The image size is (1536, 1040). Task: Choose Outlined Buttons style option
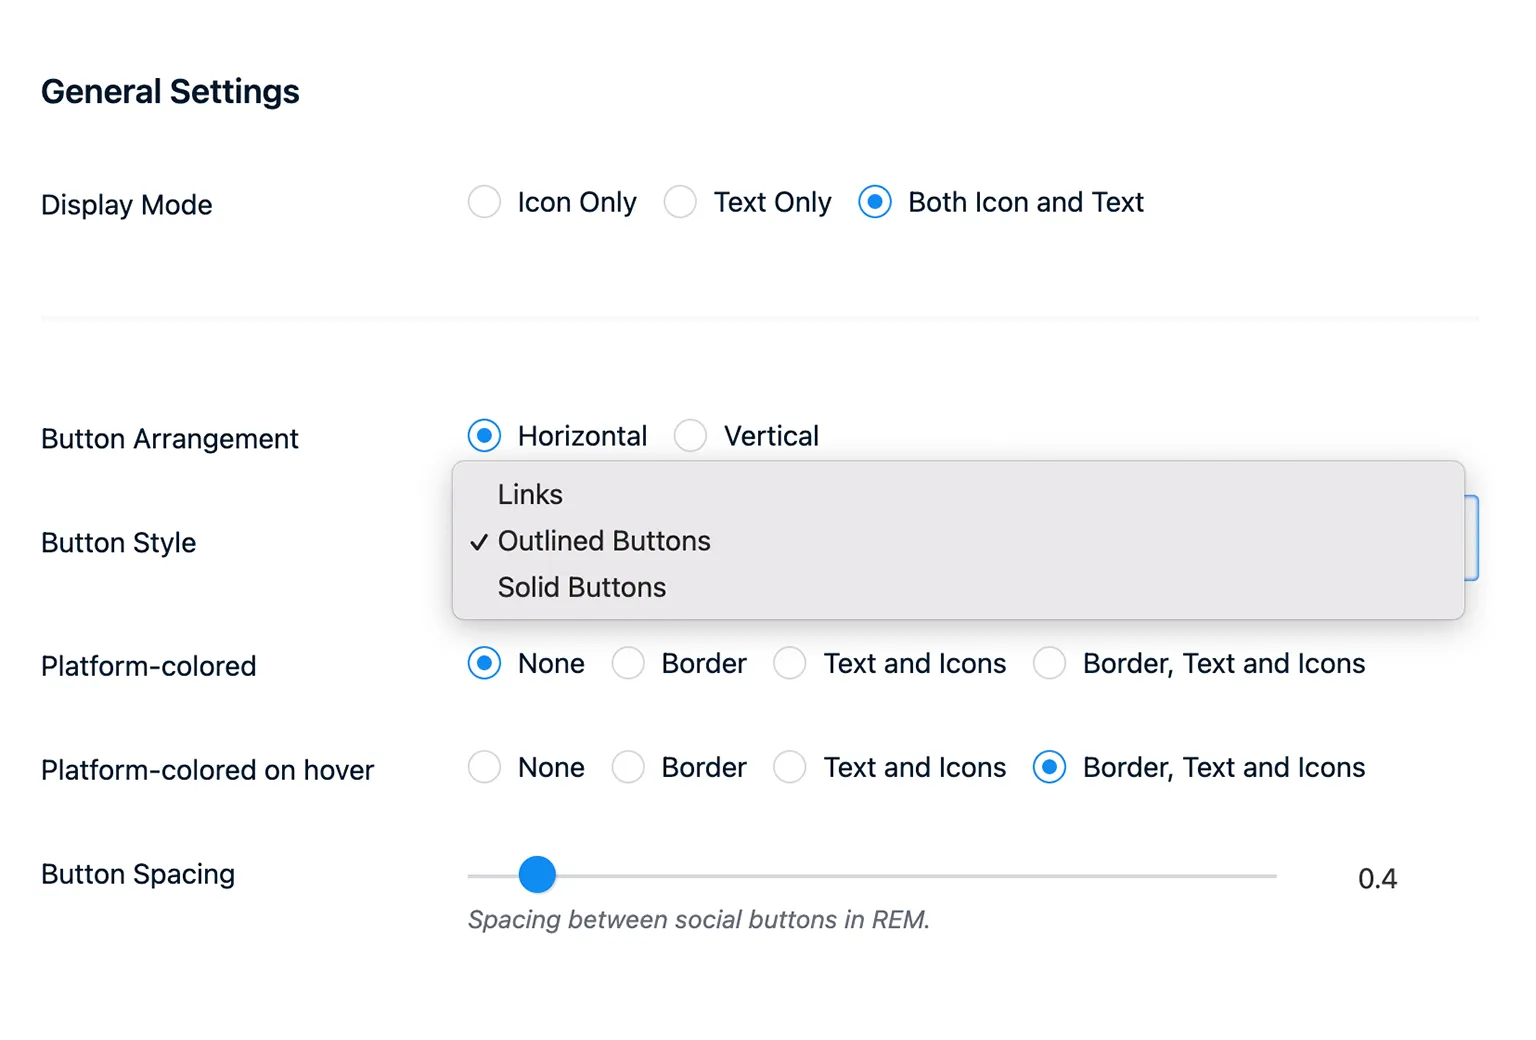click(x=603, y=541)
